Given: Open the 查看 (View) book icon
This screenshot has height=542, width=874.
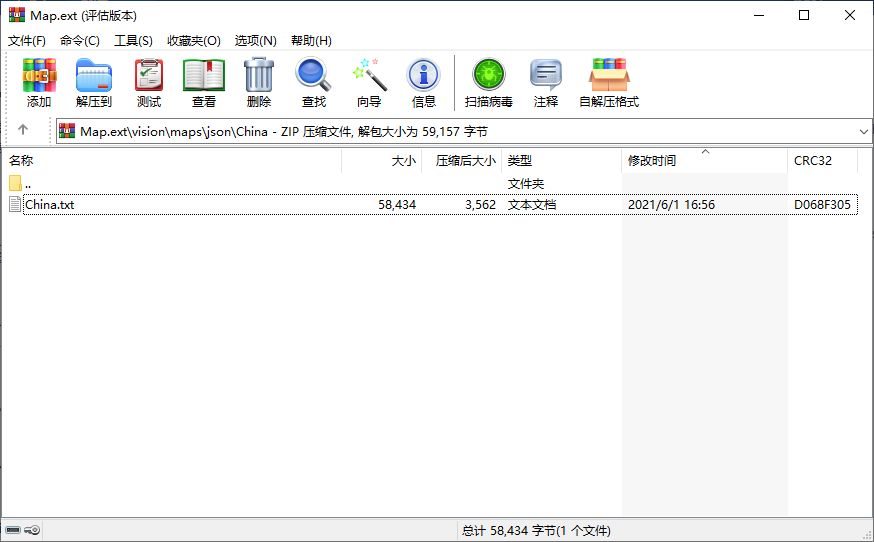Looking at the screenshot, I should point(203,75).
